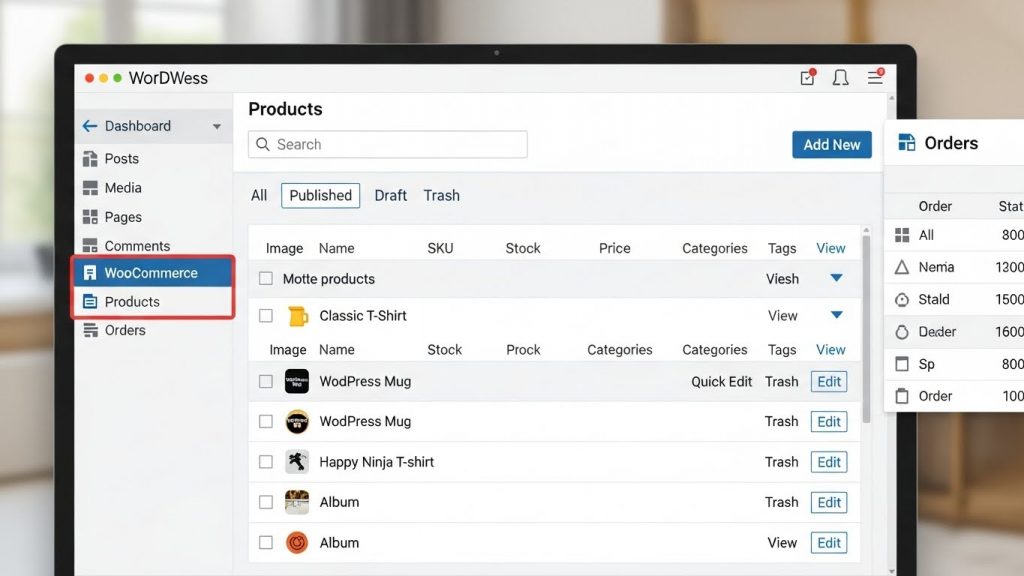Click Trash for Happy Ninja T-shirt

(x=782, y=462)
